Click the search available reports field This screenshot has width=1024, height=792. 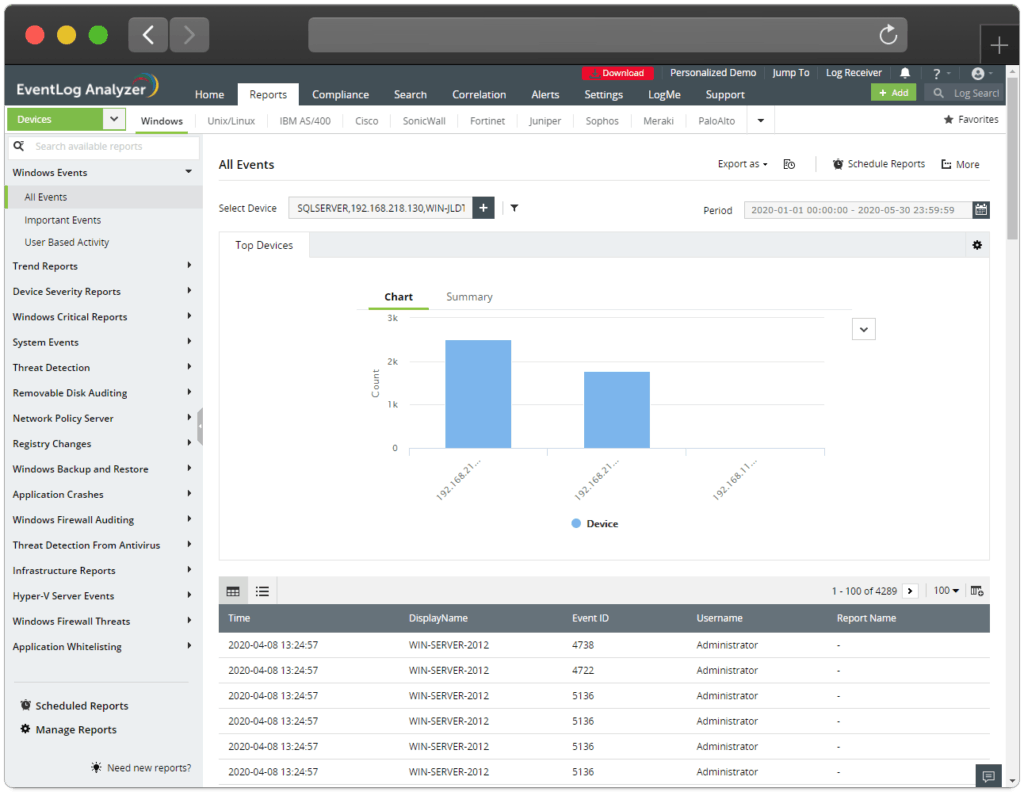point(104,146)
